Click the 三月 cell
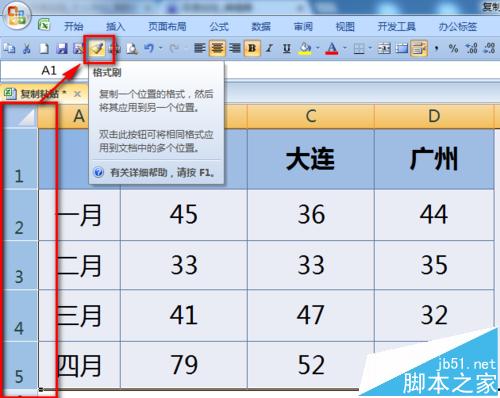 click(x=79, y=315)
